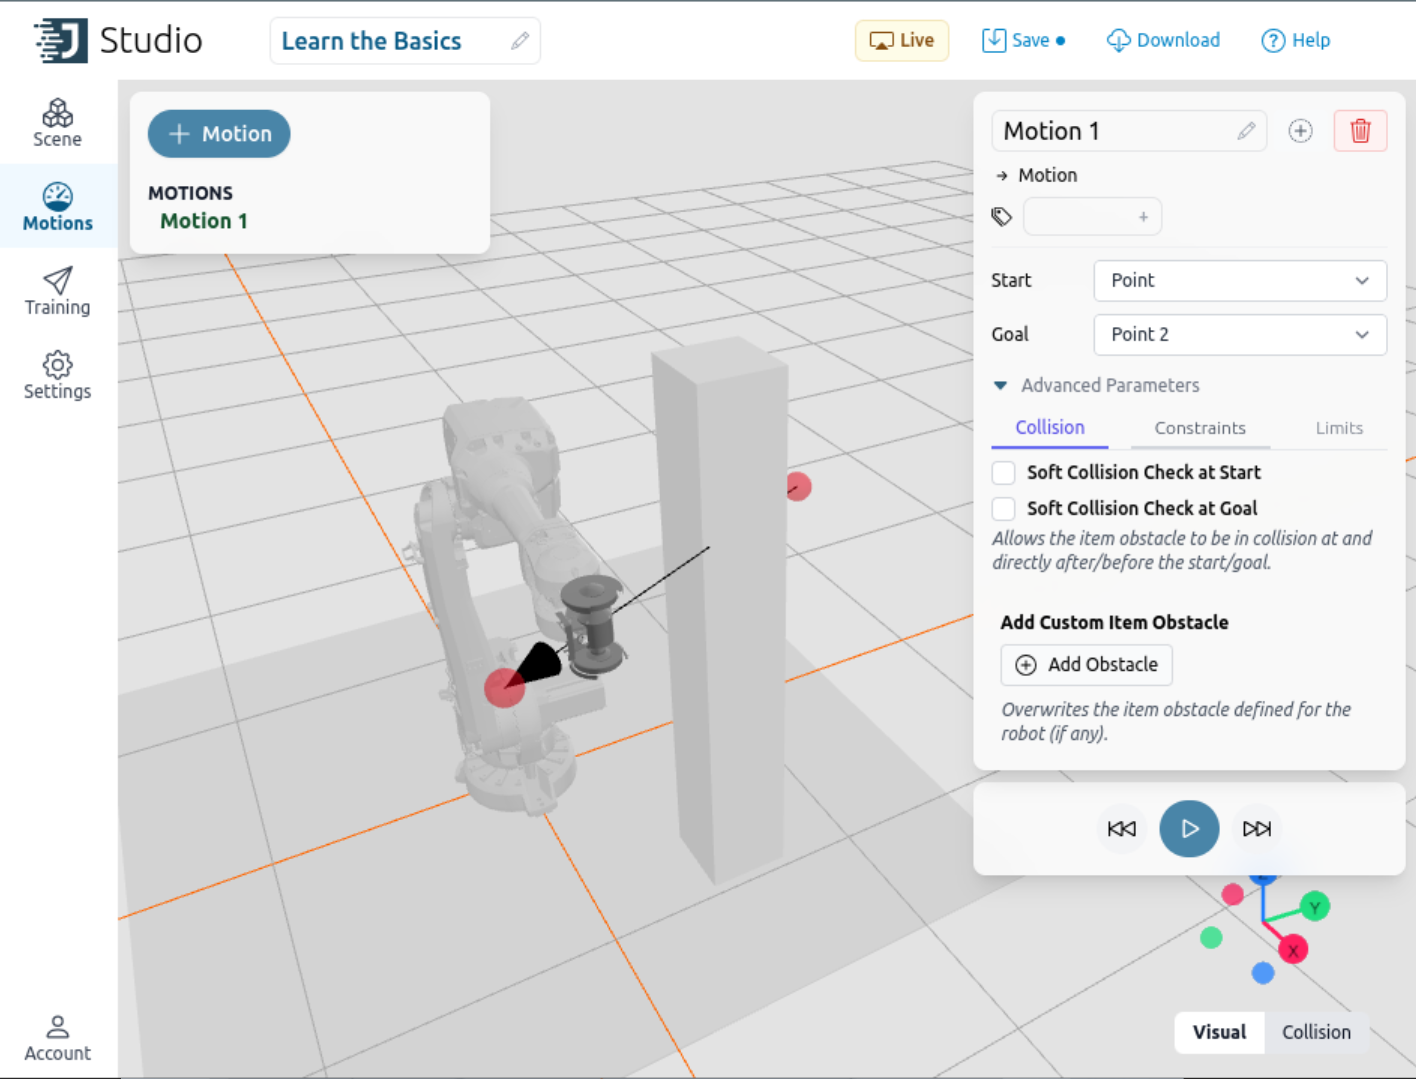Select the red goal point in the 3D scene
1416x1079 pixels.
click(x=797, y=487)
